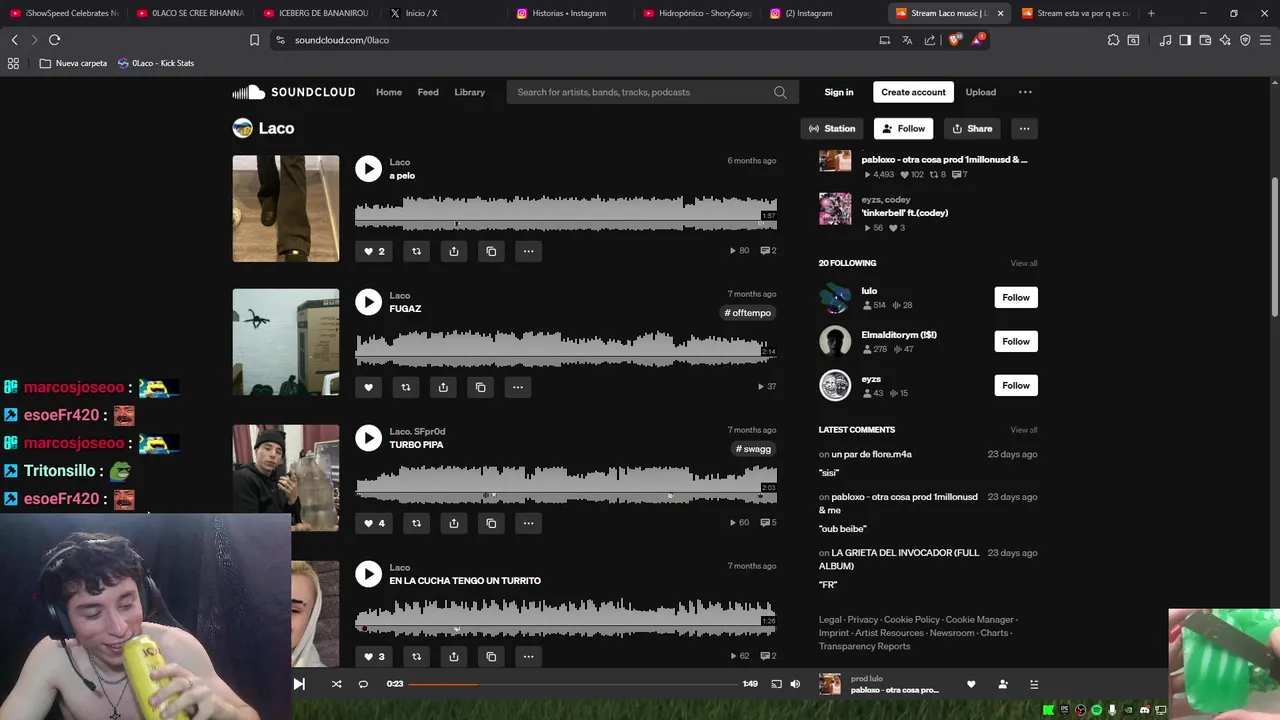Repost the track 'a pelo'

(x=416, y=251)
